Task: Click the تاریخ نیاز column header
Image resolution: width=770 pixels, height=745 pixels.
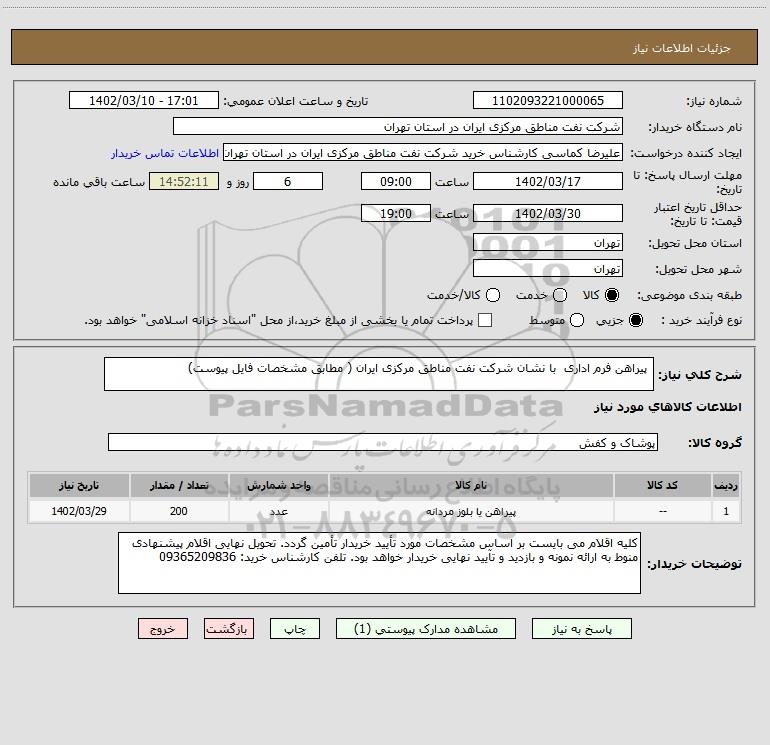Action: (79, 485)
